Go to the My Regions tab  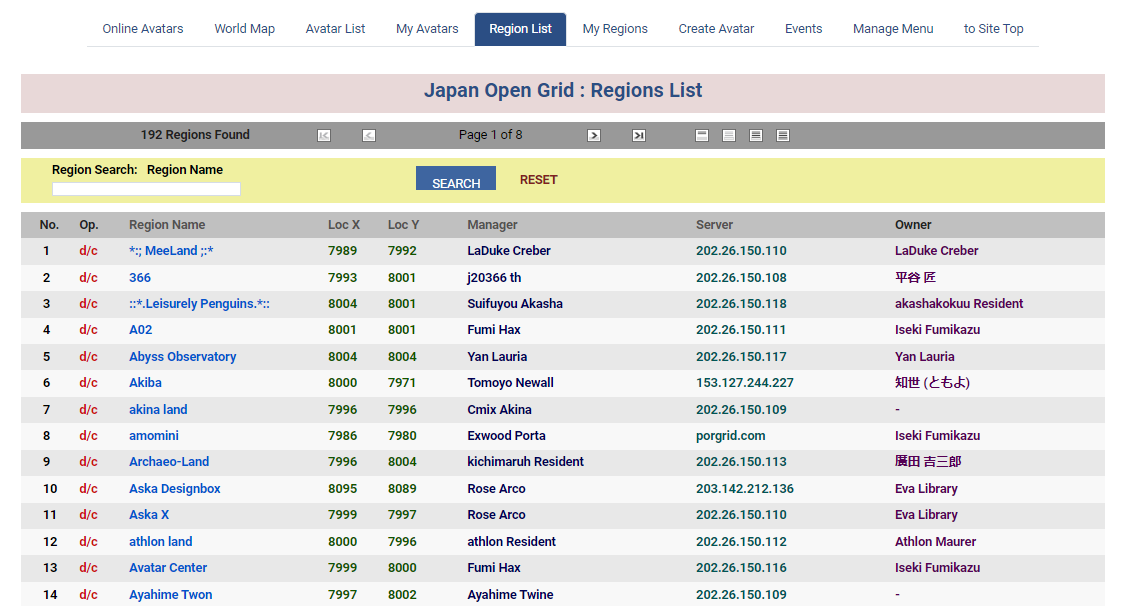coord(615,29)
